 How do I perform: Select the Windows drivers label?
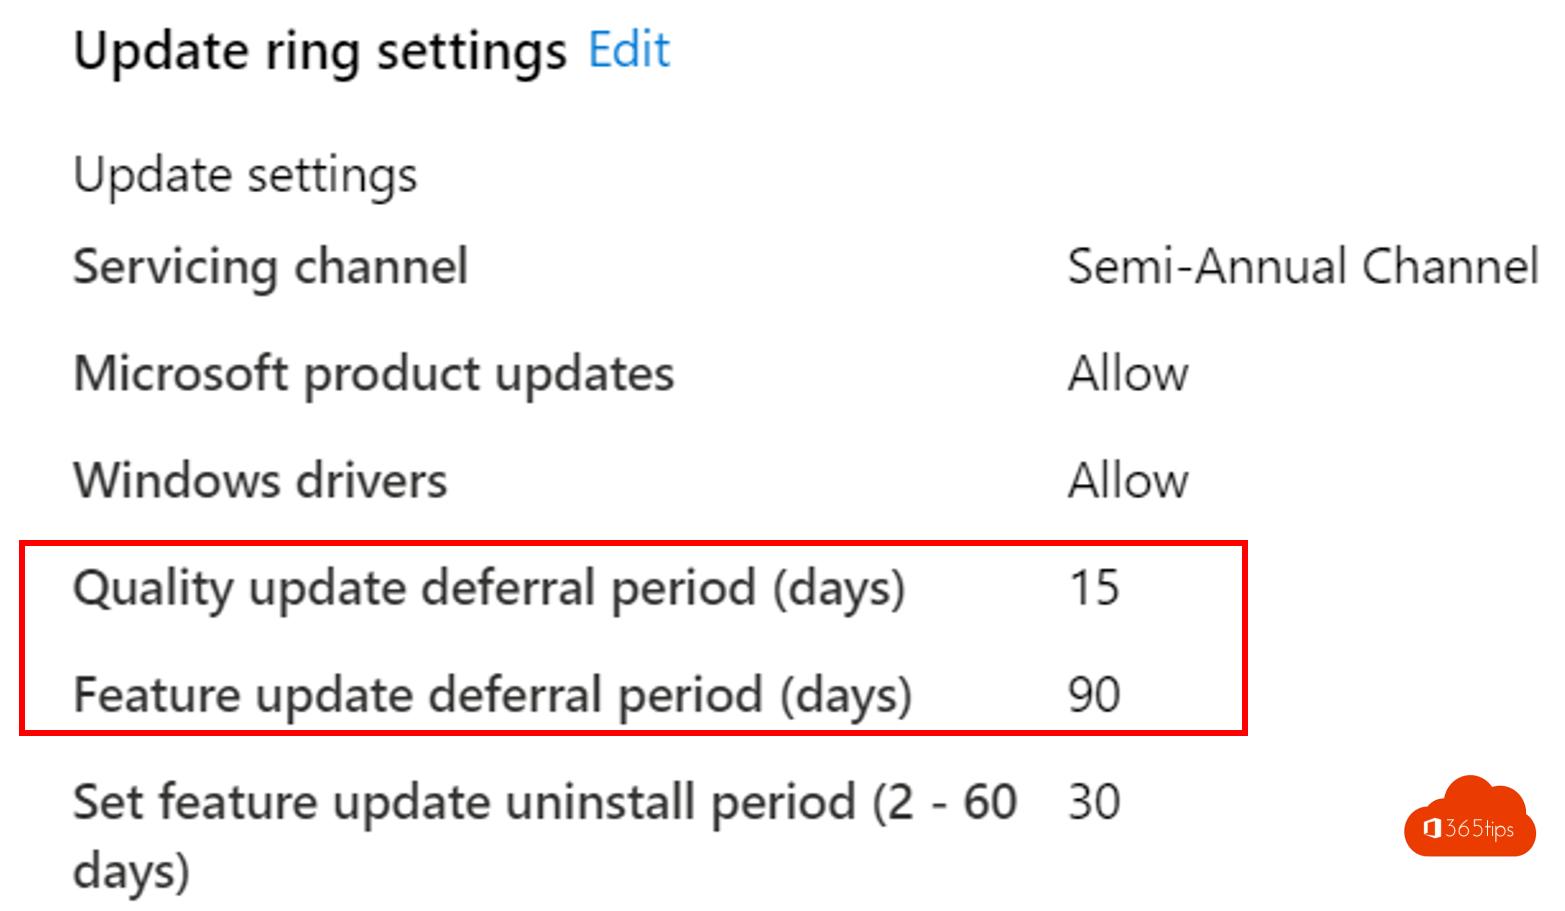point(260,481)
